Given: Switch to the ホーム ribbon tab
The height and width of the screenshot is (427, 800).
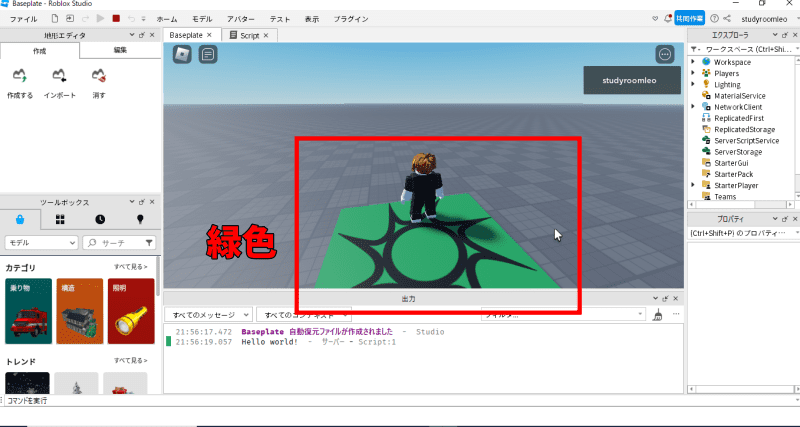Looking at the screenshot, I should point(167,19).
